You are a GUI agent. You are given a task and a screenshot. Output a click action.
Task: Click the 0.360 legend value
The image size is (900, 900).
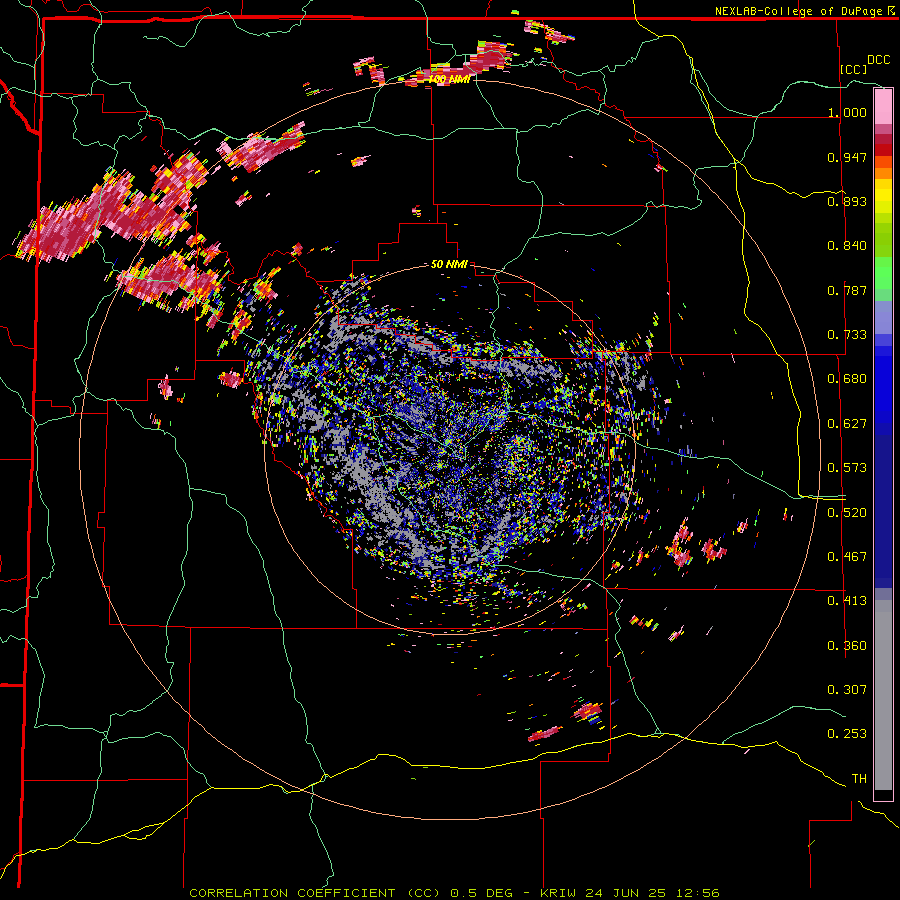tap(847, 646)
